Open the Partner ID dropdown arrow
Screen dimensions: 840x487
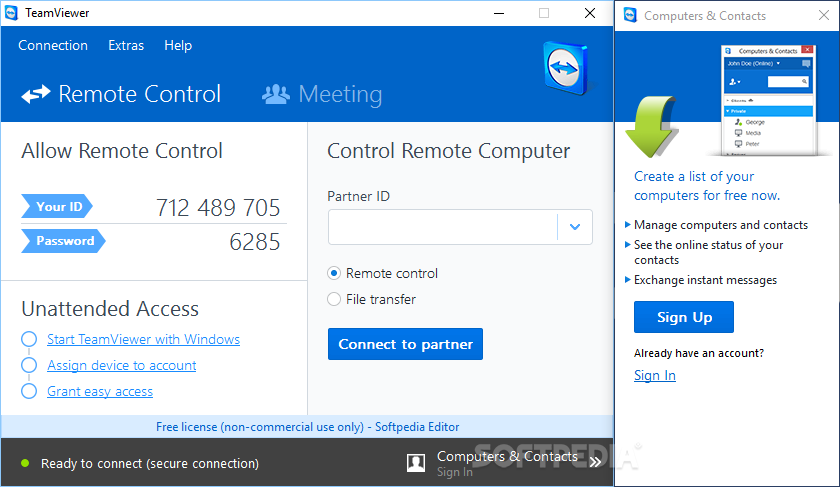(x=575, y=227)
